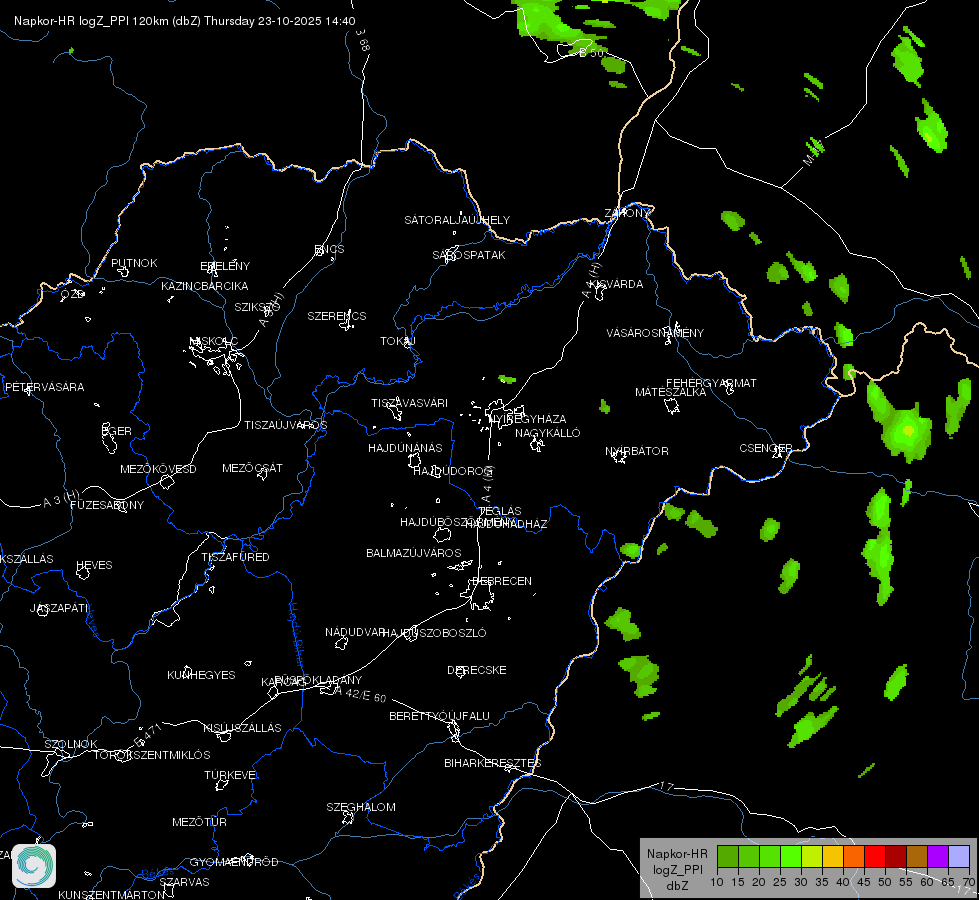979x900 pixels.
Task: Select the TOKAJ town label
Action: point(398,341)
